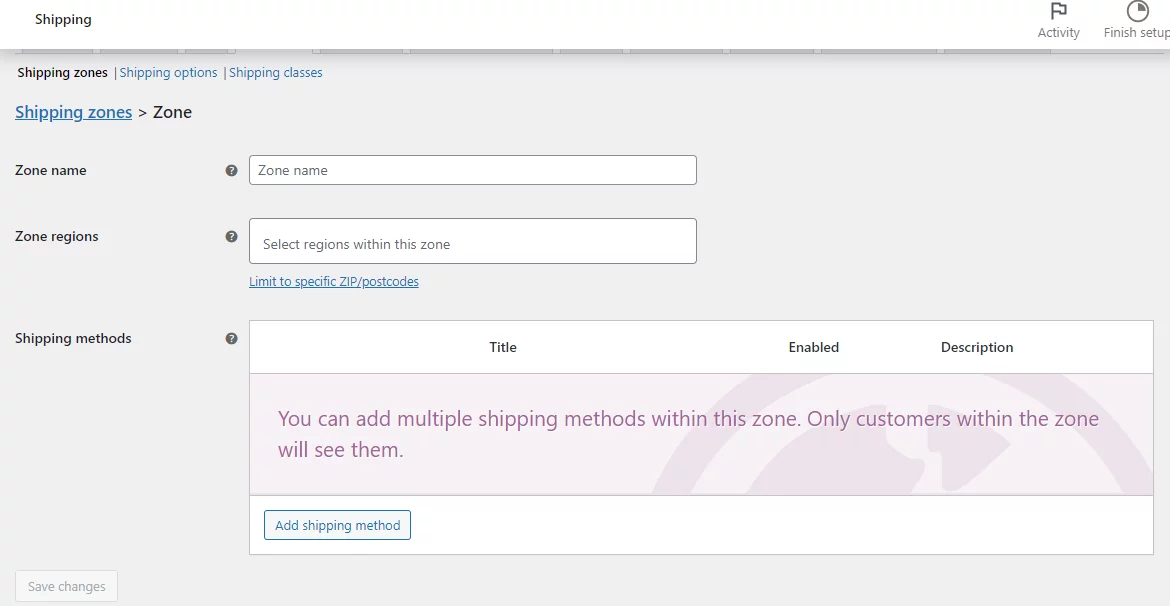This screenshot has height=606, width=1170.
Task: Switch to the Shipping zones subtab
Action: click(62, 73)
